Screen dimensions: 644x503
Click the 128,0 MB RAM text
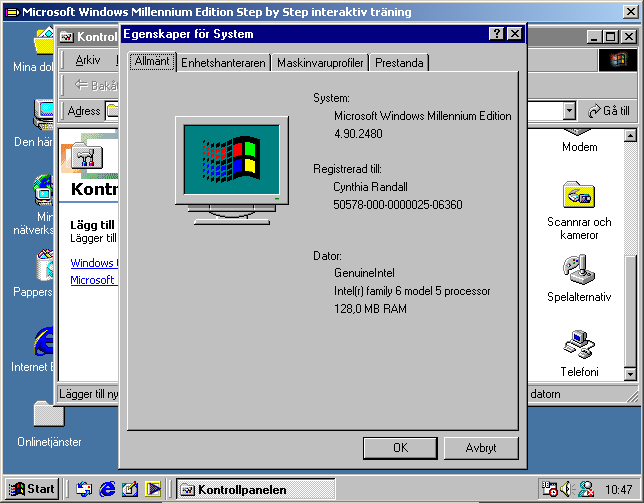(370, 308)
